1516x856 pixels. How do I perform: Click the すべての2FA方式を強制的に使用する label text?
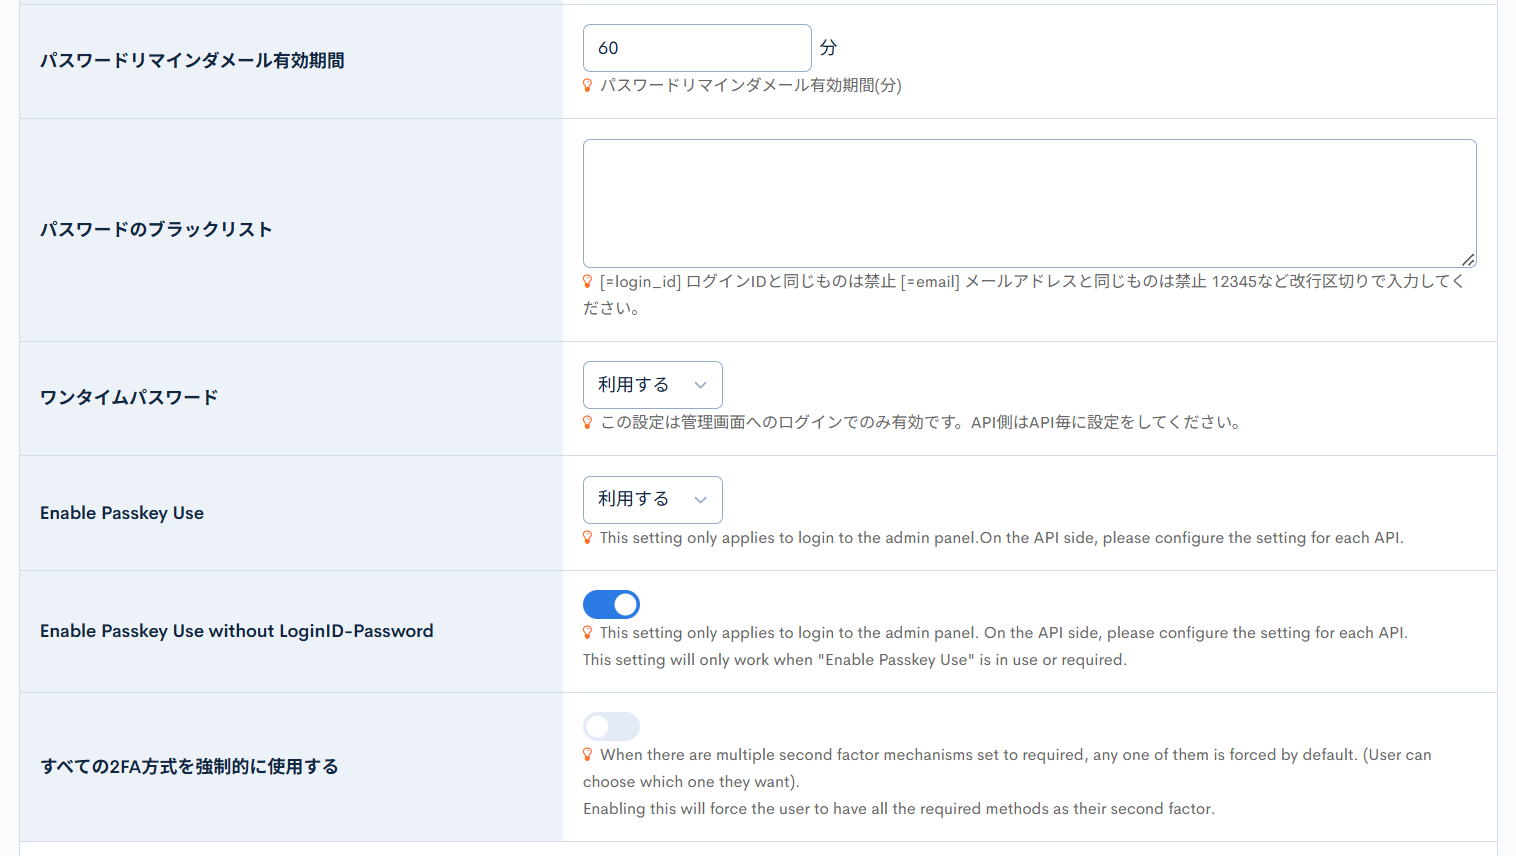(x=189, y=767)
